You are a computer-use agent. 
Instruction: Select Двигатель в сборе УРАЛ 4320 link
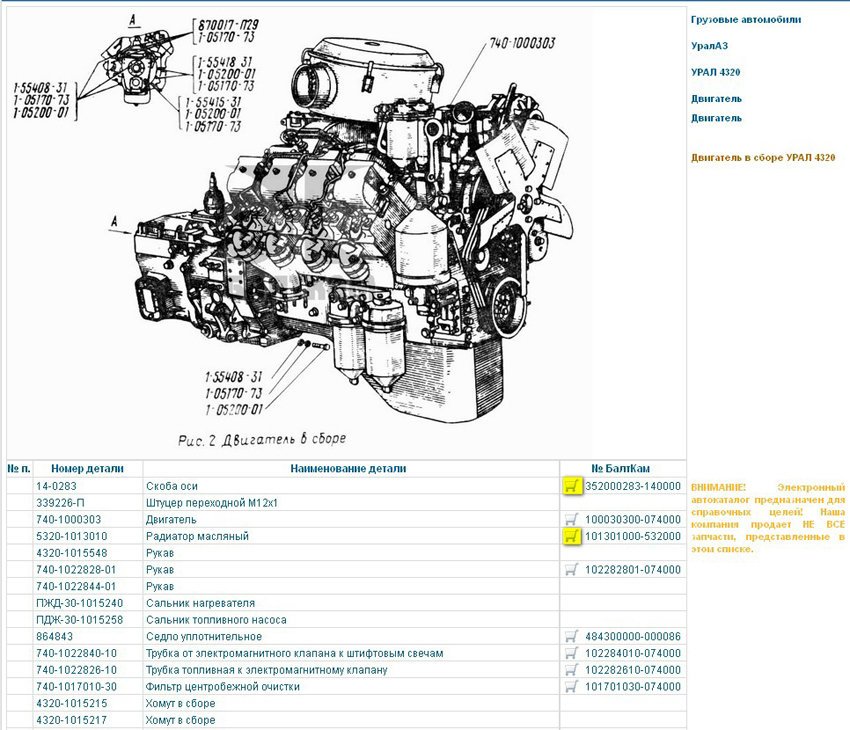pyautogui.click(x=763, y=158)
